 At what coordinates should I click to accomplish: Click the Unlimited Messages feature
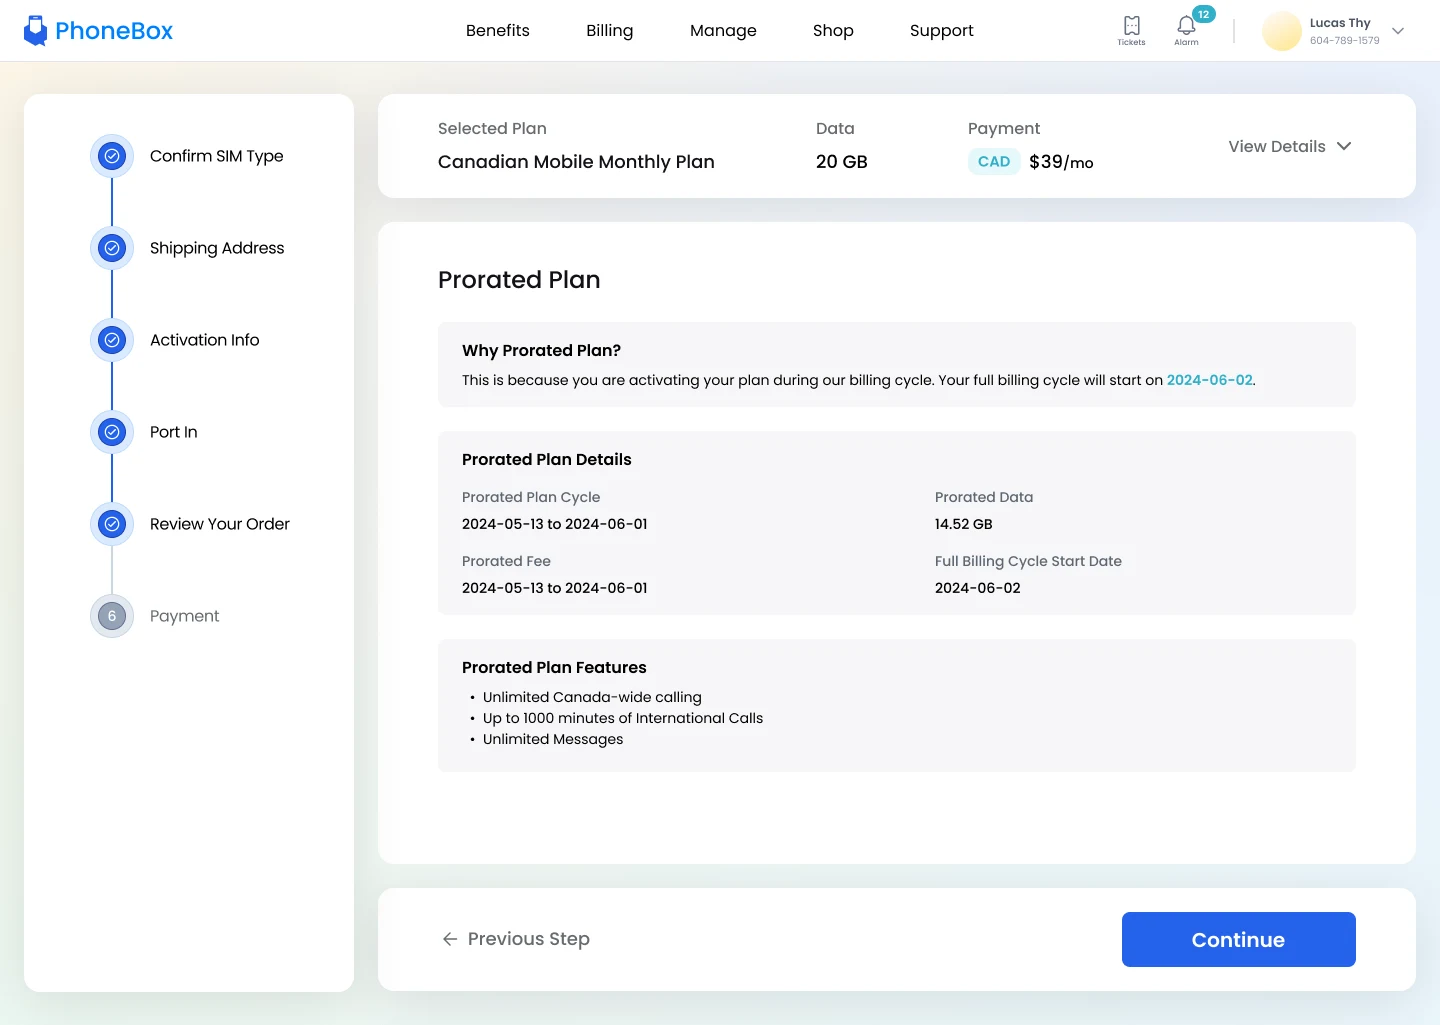[x=553, y=739]
